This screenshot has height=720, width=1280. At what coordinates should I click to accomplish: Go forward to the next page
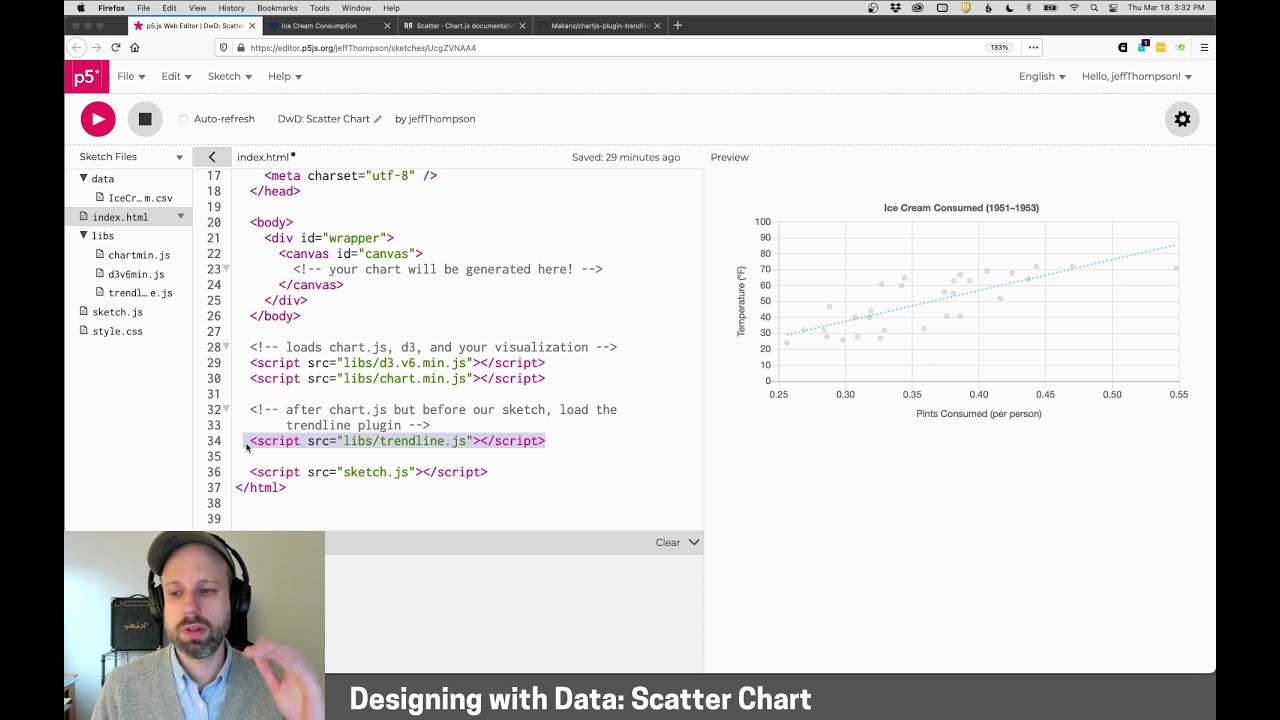[97, 47]
